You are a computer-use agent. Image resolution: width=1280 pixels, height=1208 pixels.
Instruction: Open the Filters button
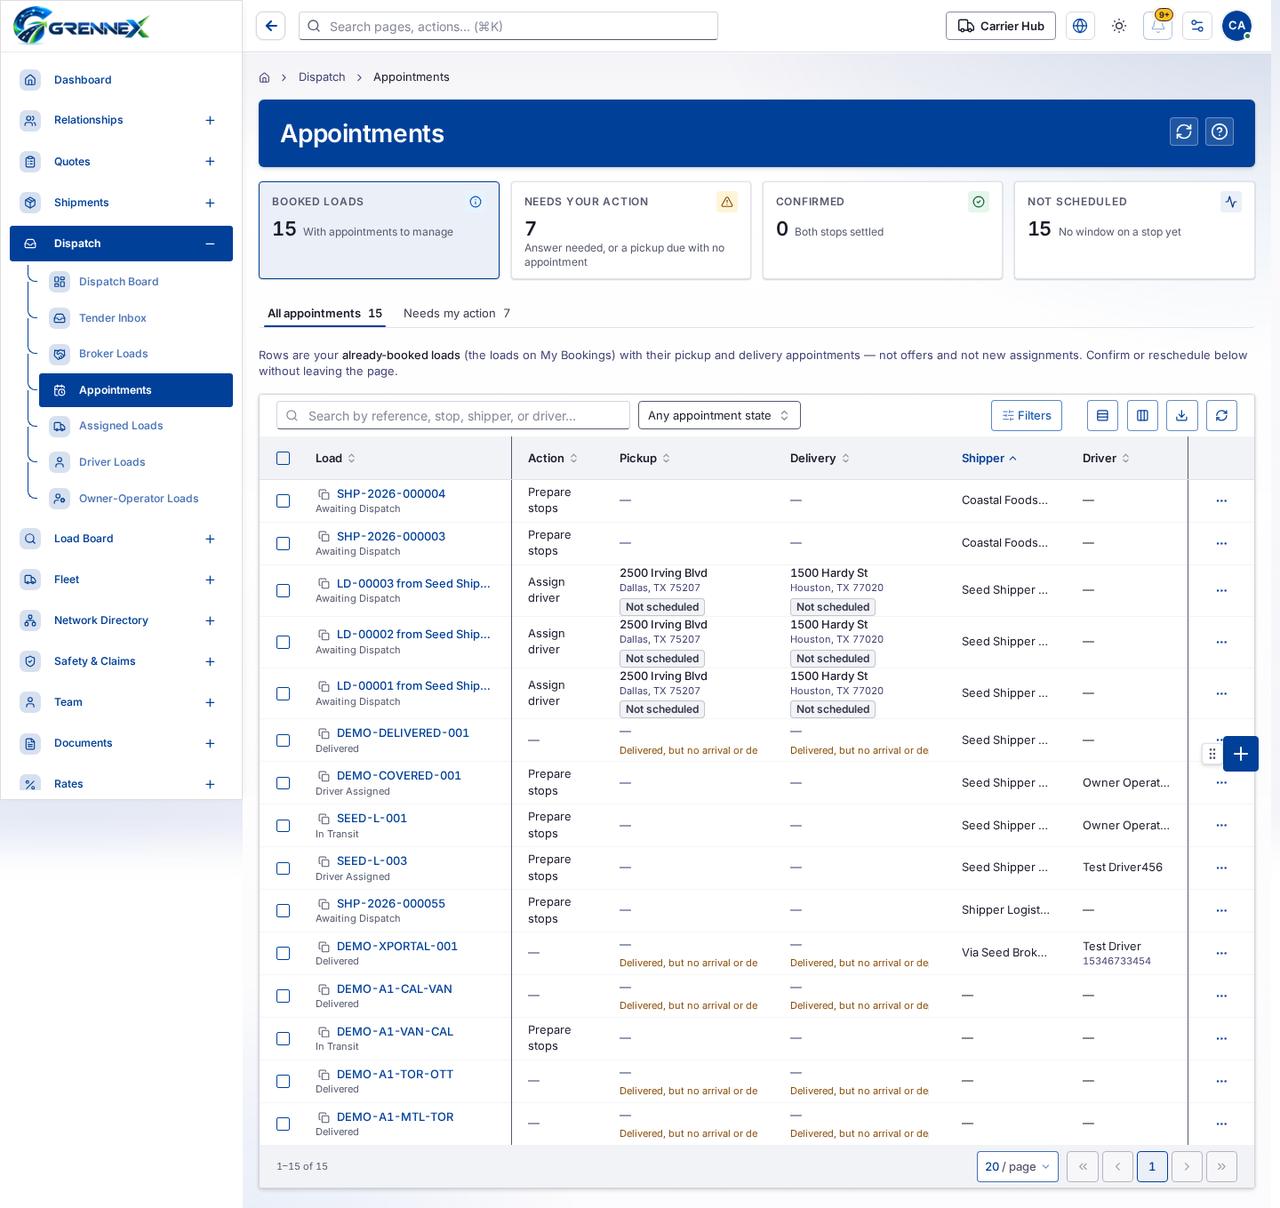coord(1026,416)
